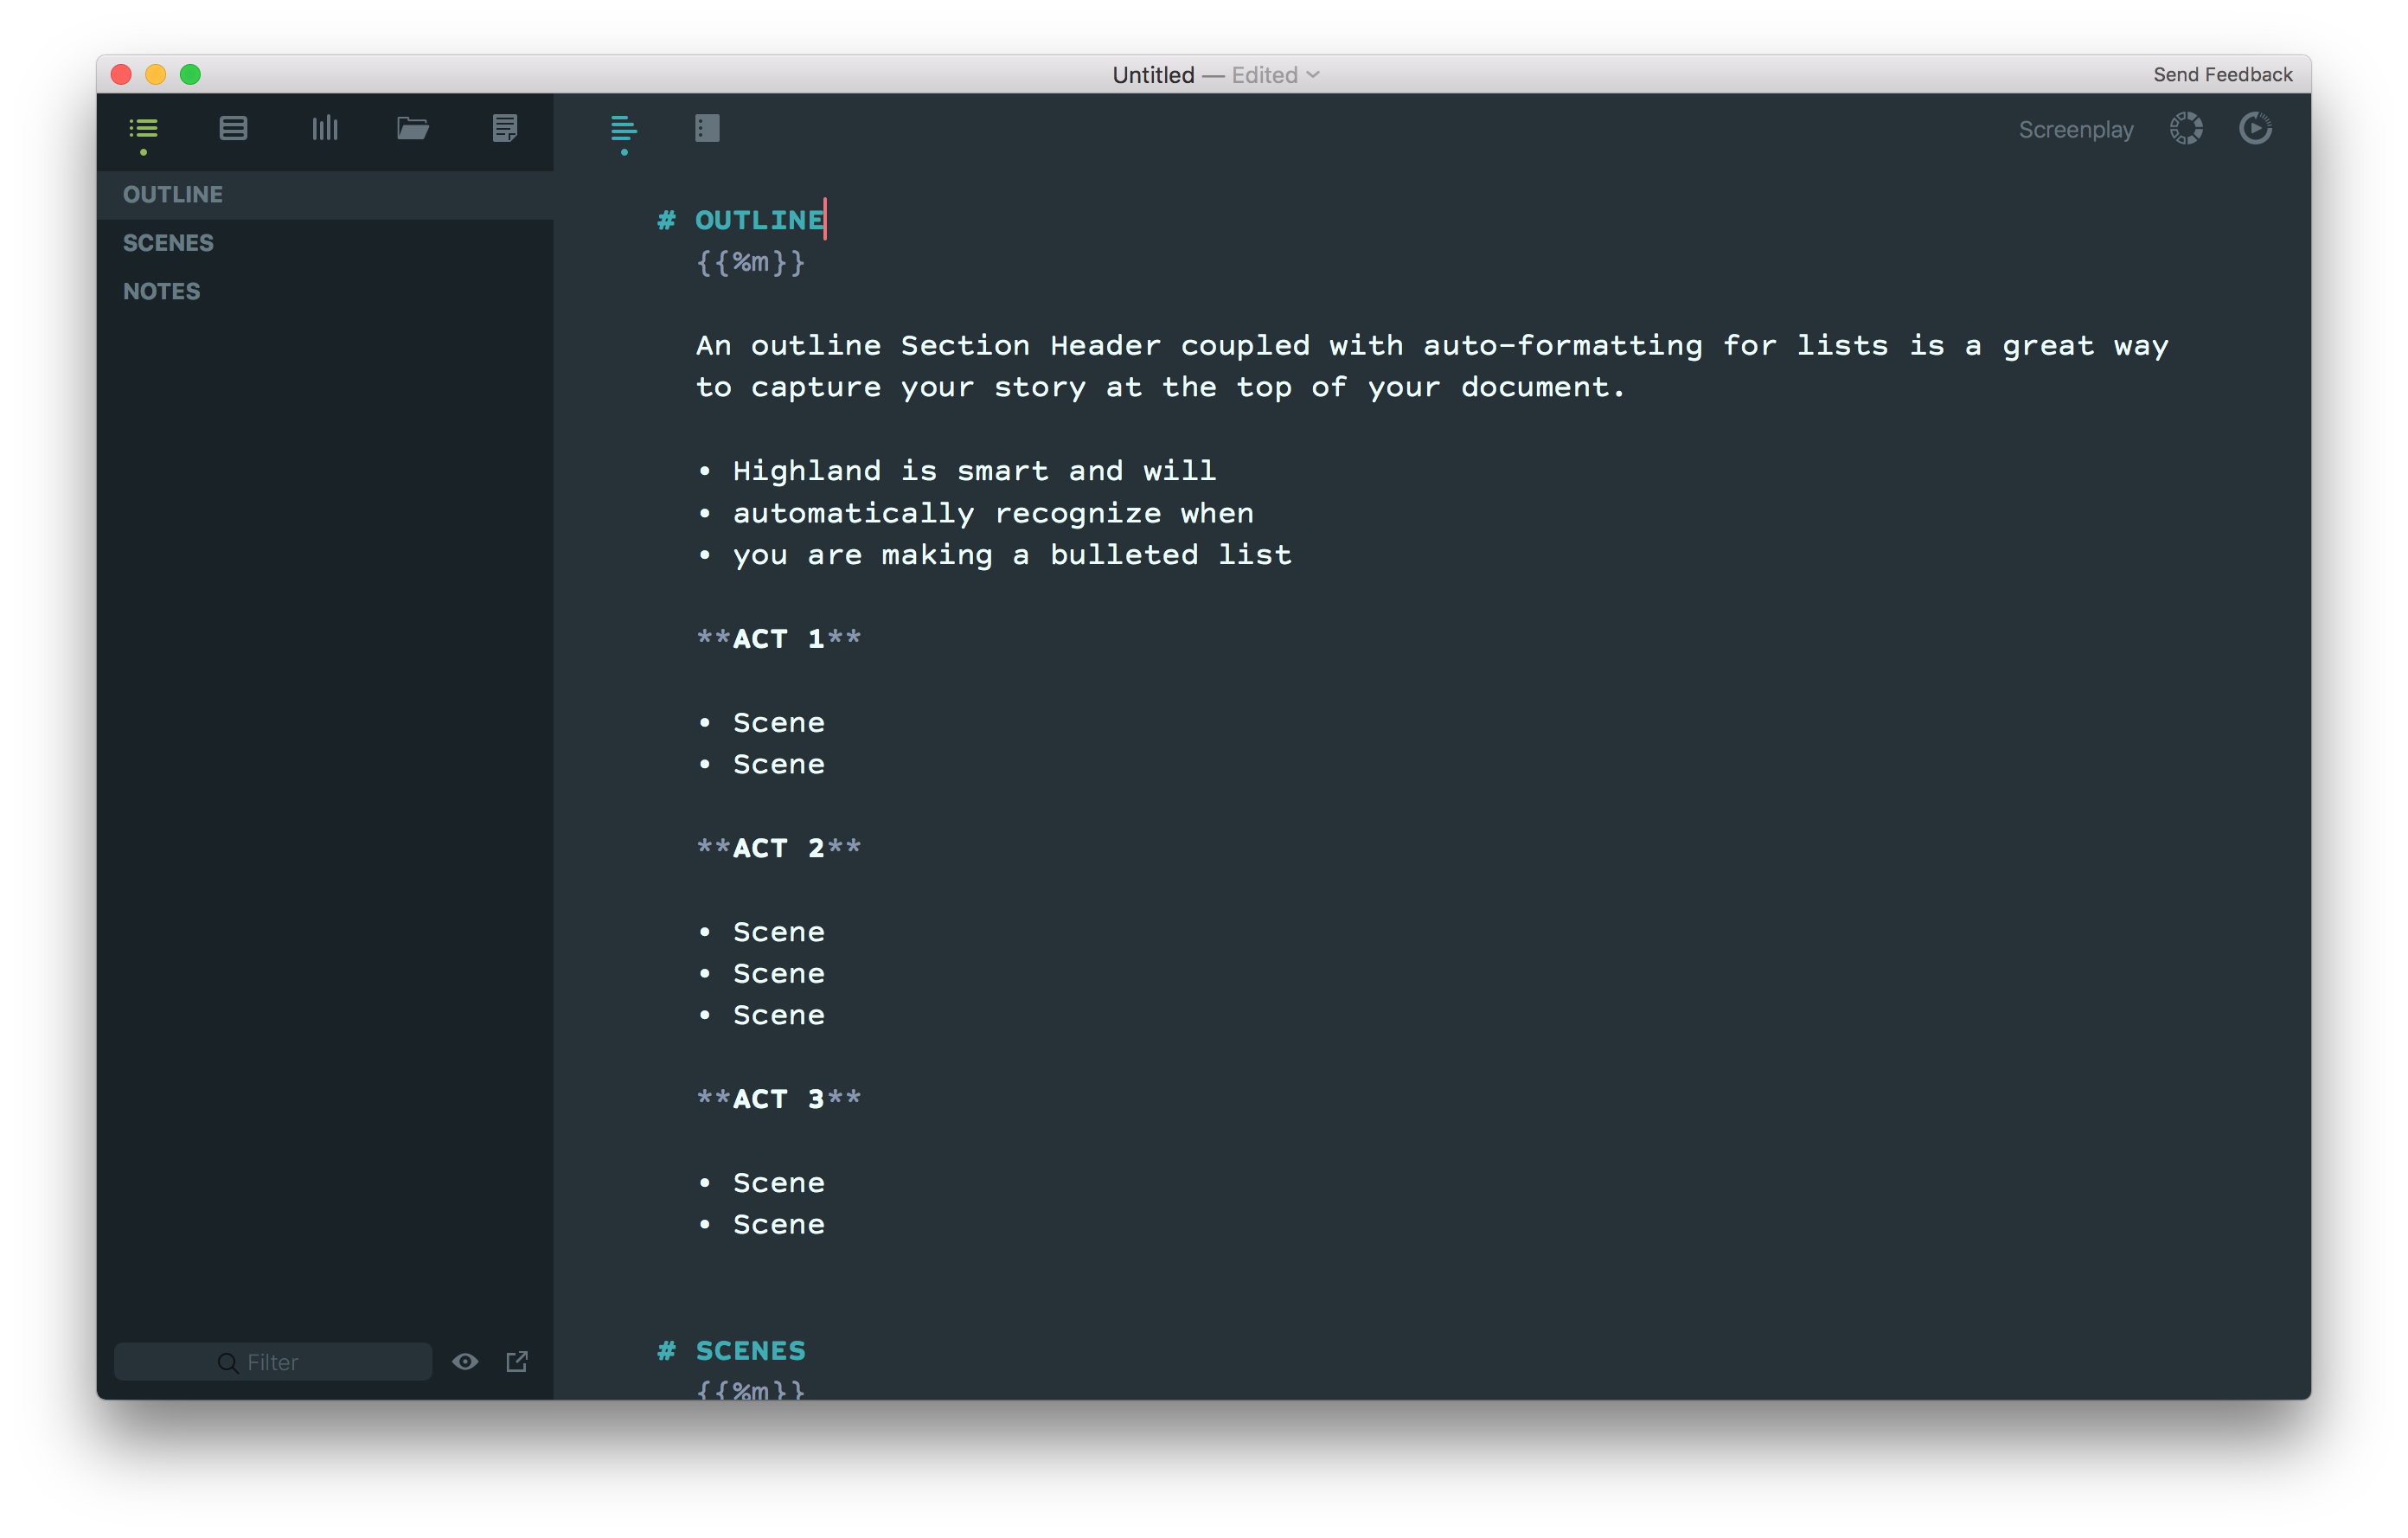
Task: Pop out the navigator into window
Action: 517,1361
